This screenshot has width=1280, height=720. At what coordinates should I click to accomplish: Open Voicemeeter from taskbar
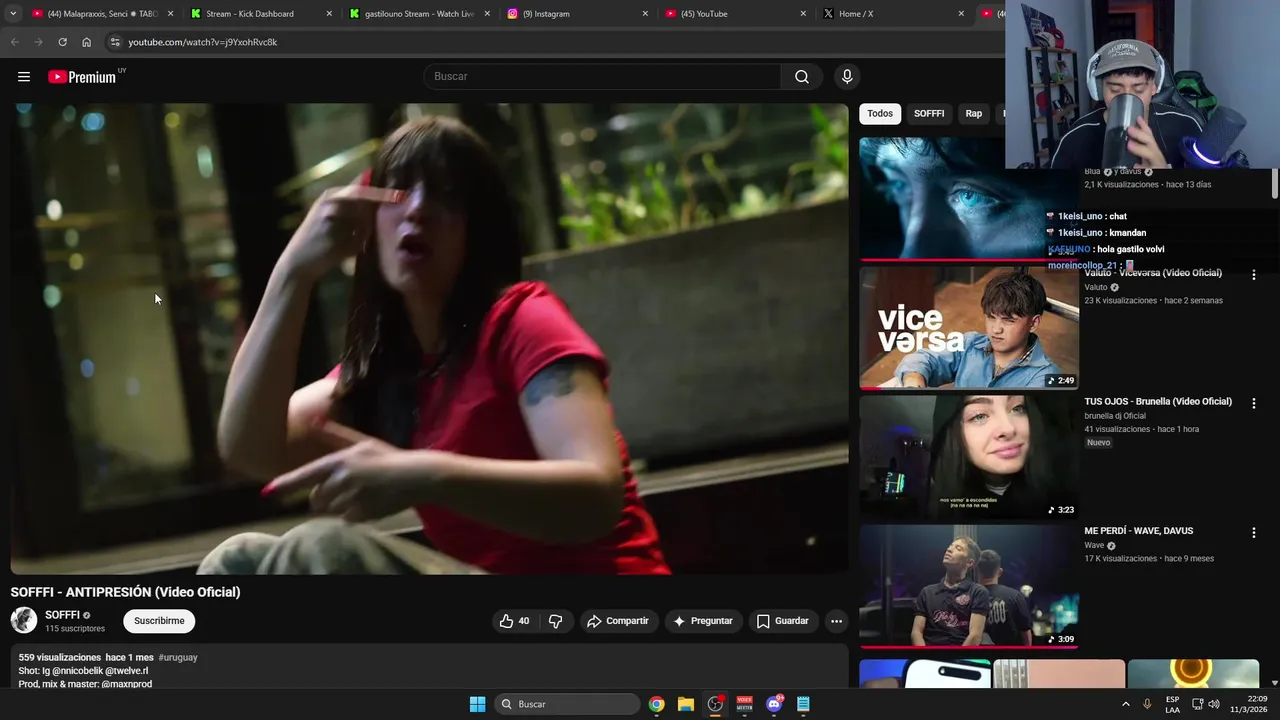[x=744, y=704]
